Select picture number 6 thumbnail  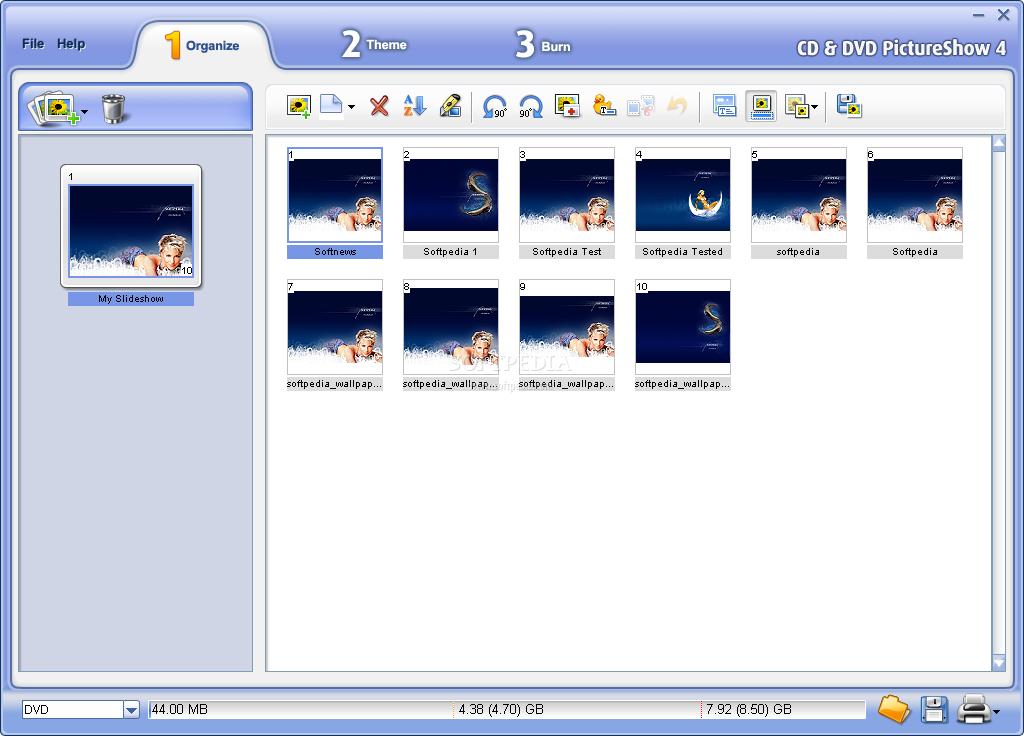pos(915,195)
